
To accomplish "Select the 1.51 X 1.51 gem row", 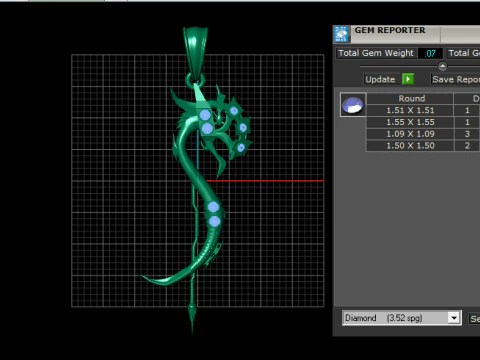I will tap(423, 110).
